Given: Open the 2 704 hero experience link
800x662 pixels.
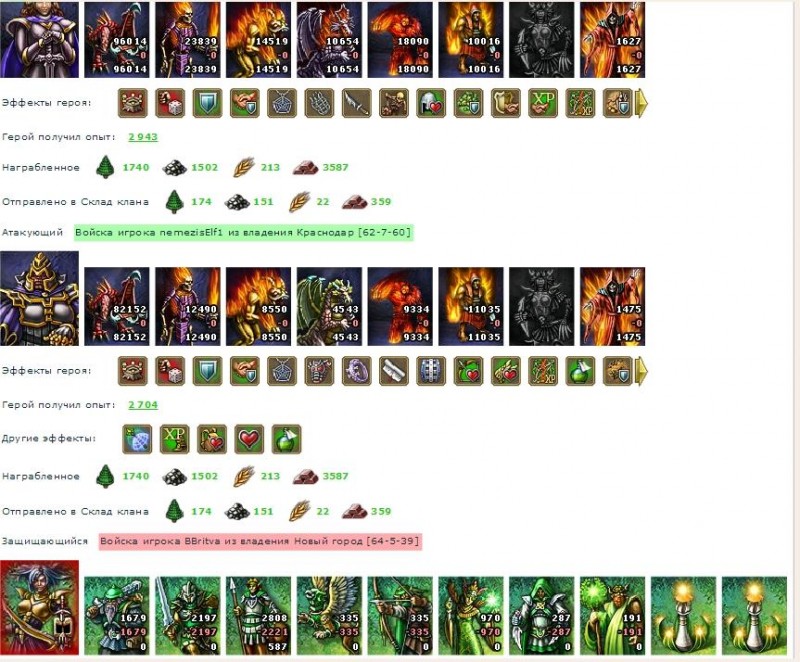Looking at the screenshot, I should [x=143, y=404].
